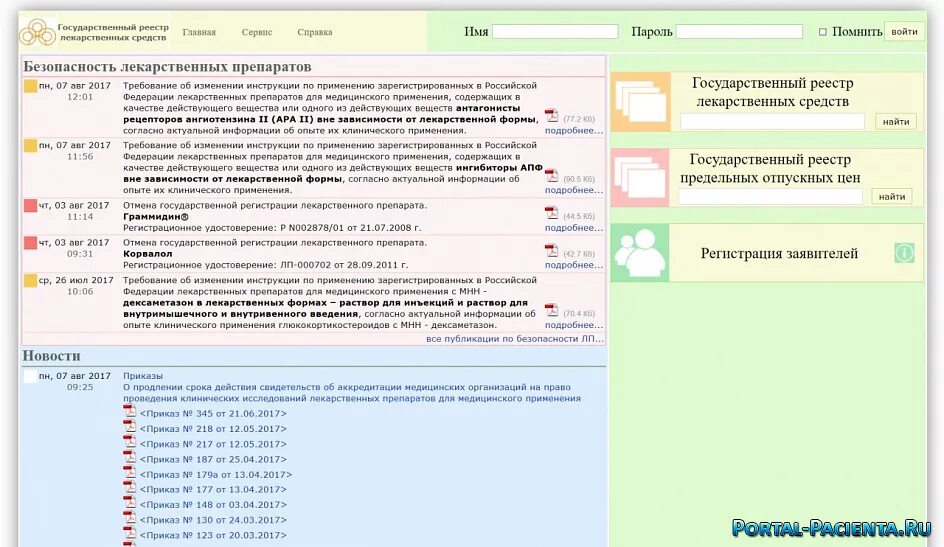944x547 pixels.
Task: Open PDF for ACE inhibitors (ингибиторы АПФ) notice
Action: point(551,175)
